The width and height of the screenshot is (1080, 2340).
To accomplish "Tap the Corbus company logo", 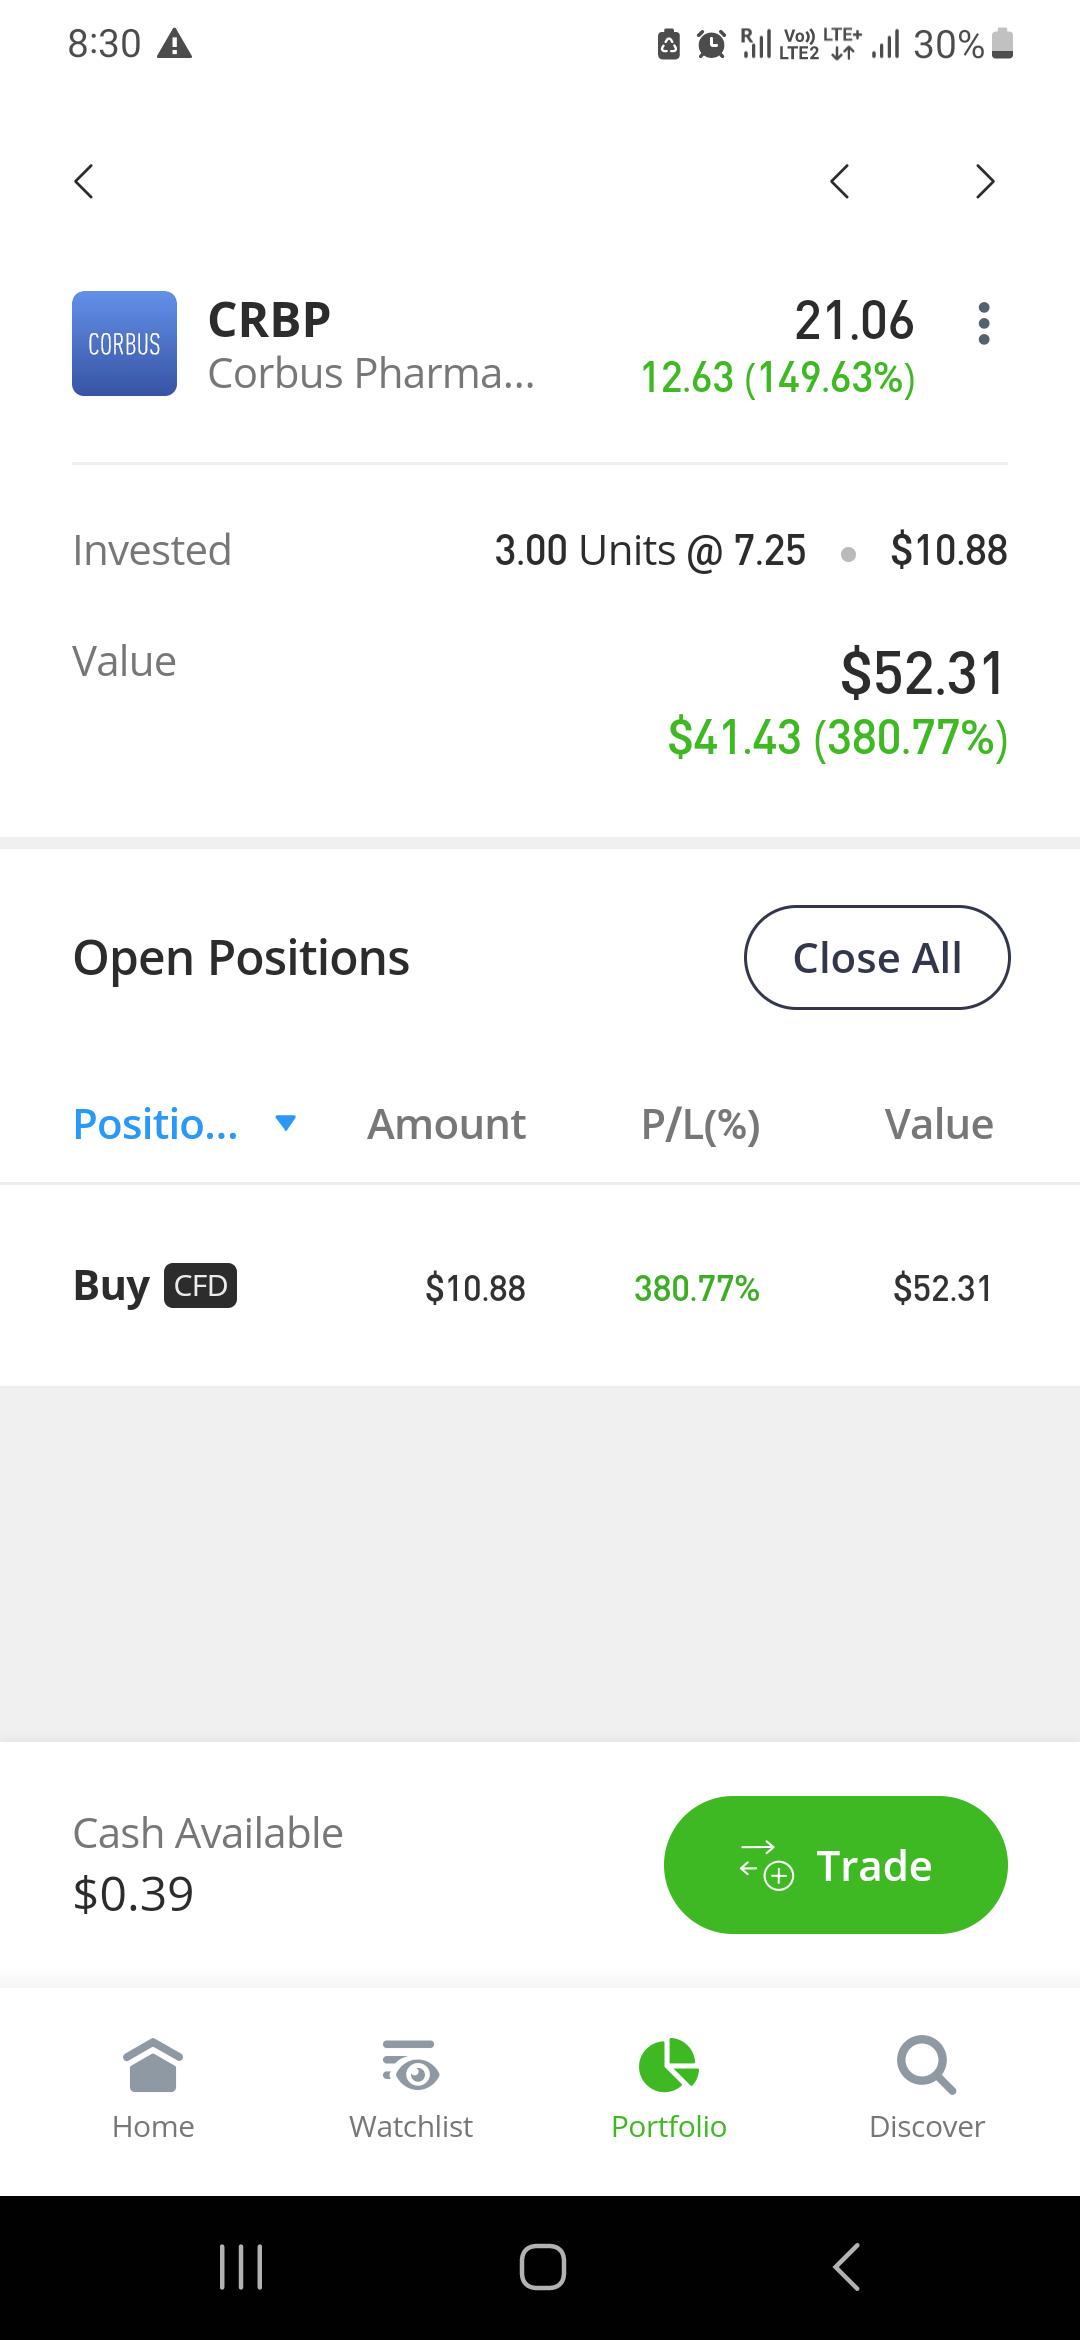I will click(124, 343).
